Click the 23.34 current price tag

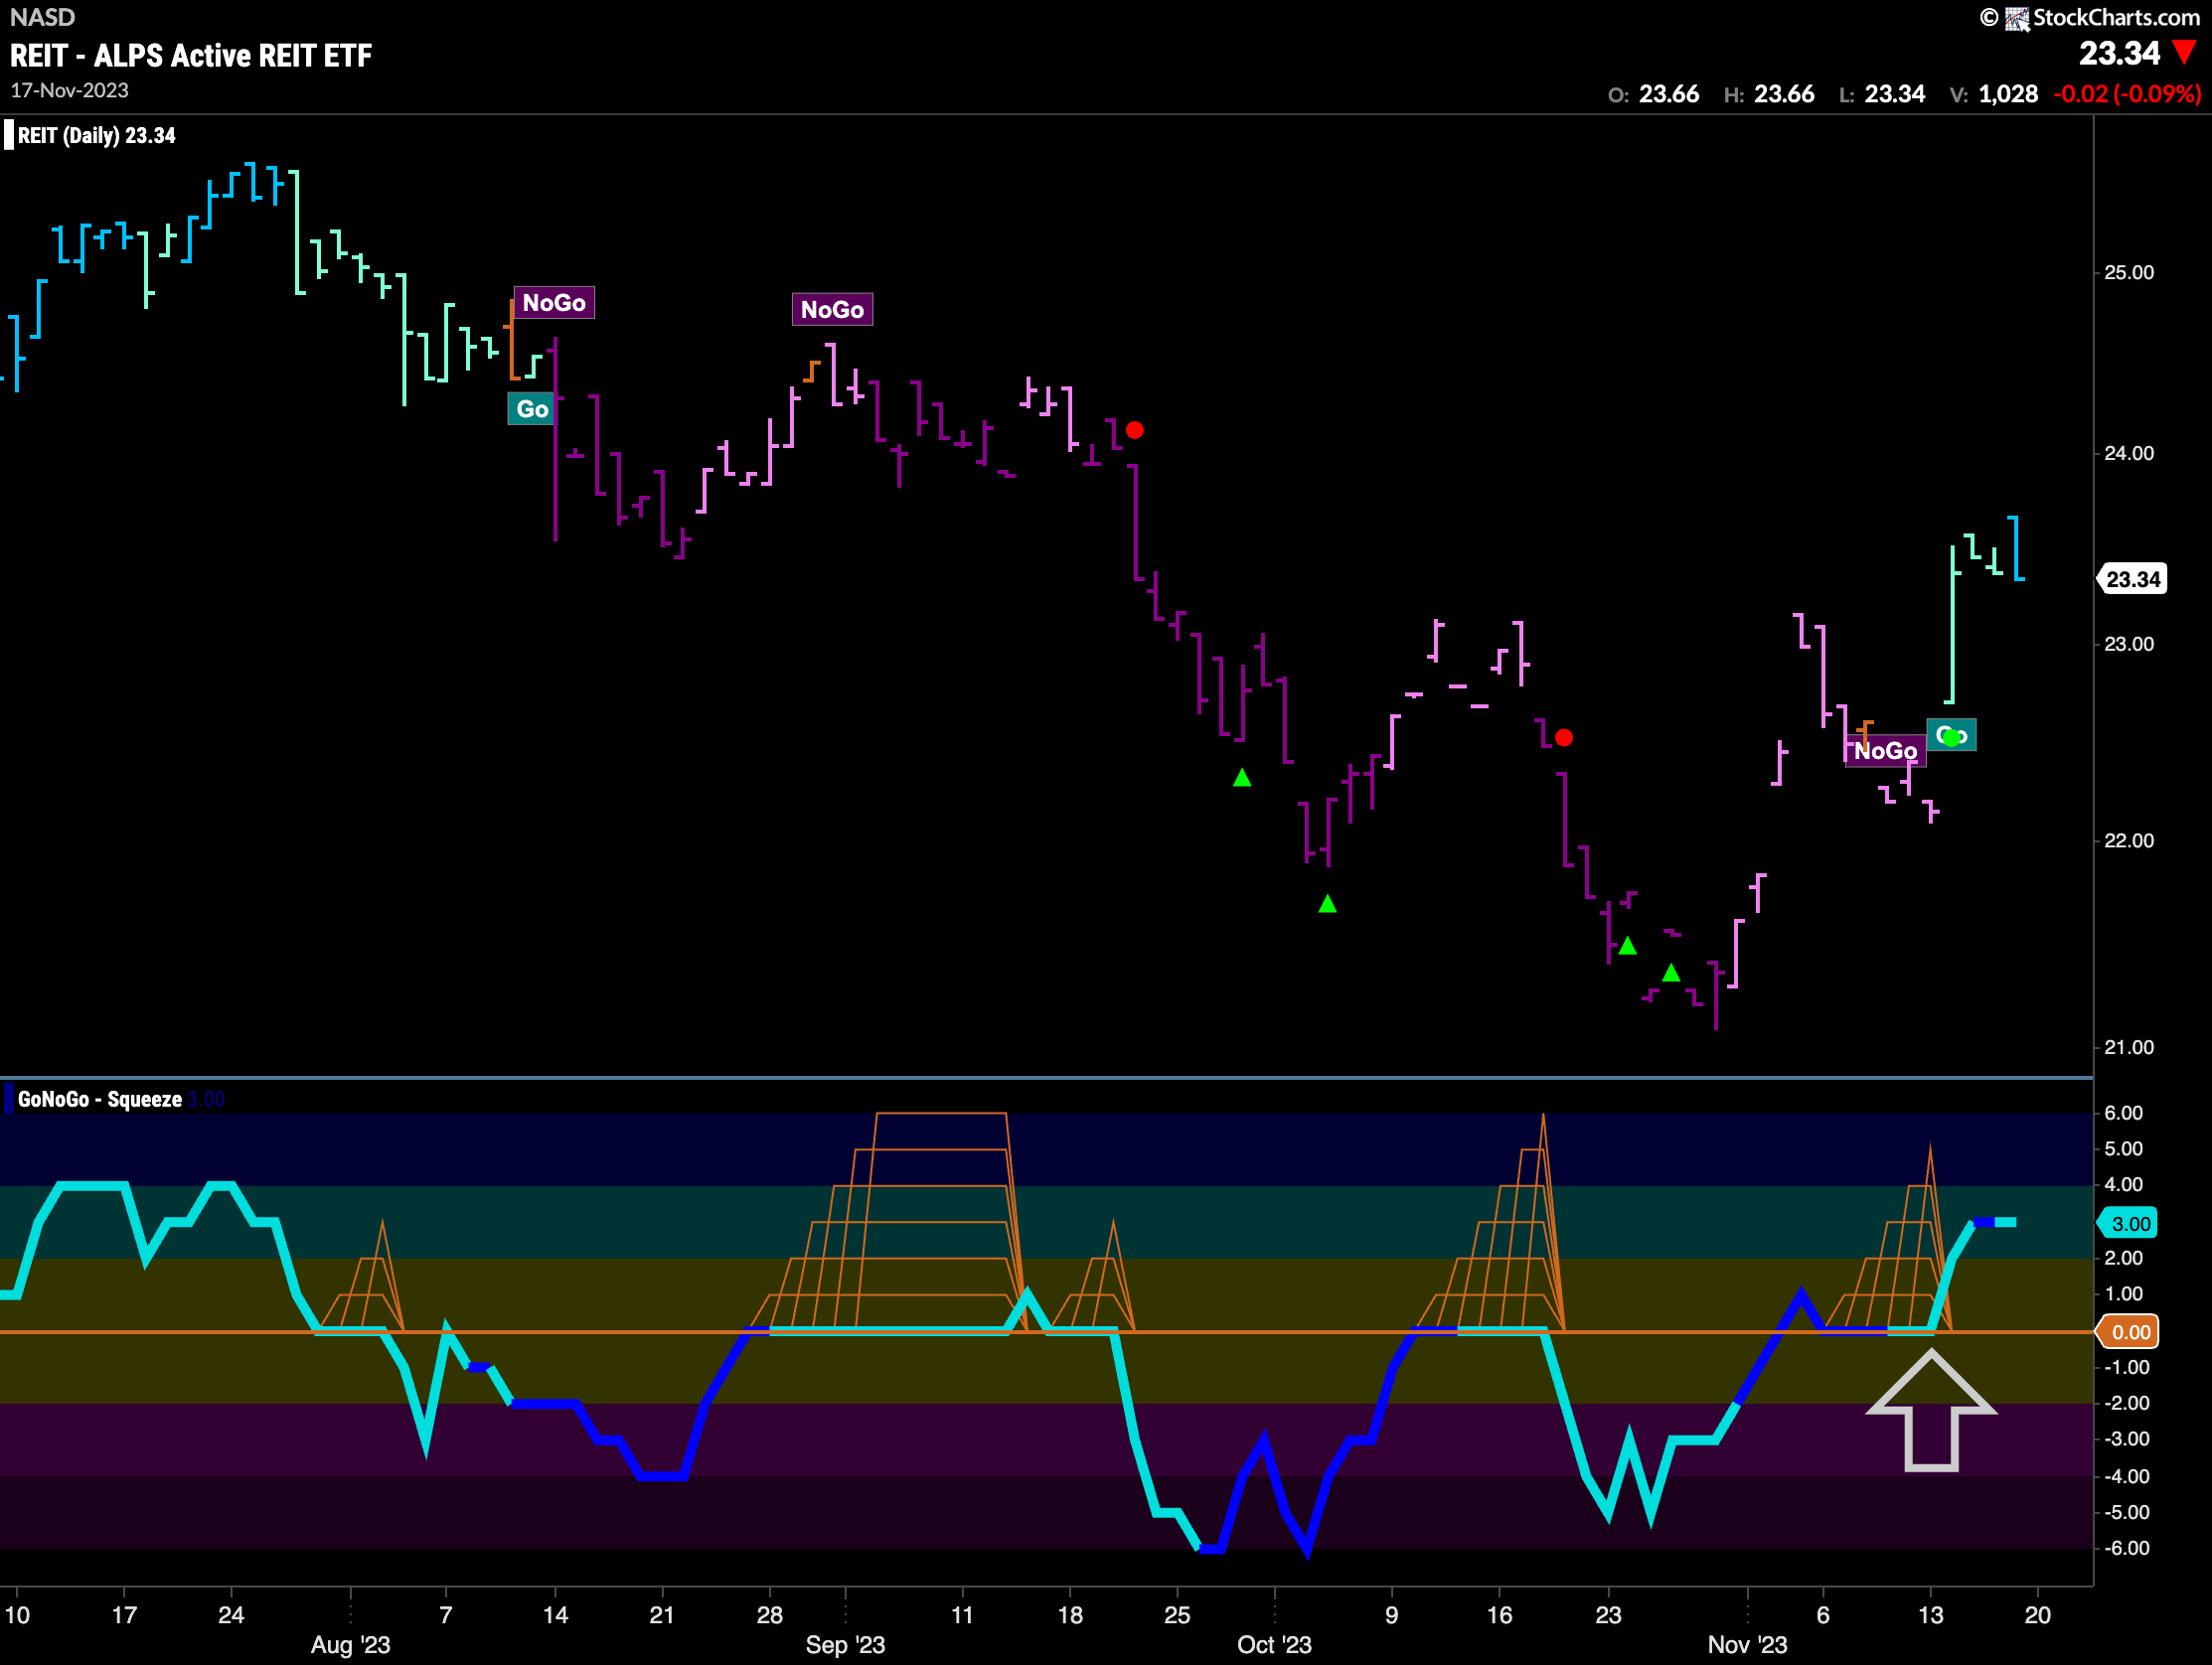[x=2132, y=580]
